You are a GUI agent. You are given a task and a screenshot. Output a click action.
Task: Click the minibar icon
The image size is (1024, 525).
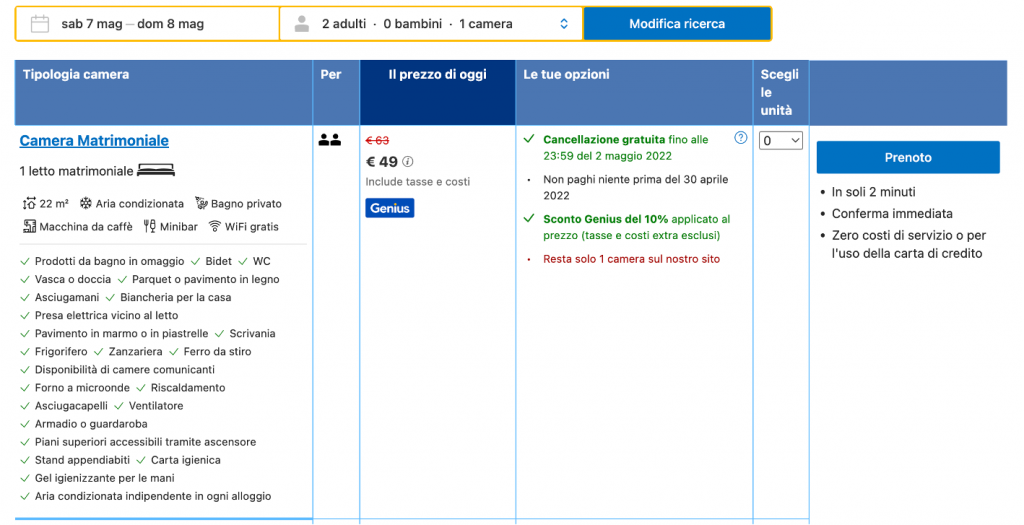150,227
